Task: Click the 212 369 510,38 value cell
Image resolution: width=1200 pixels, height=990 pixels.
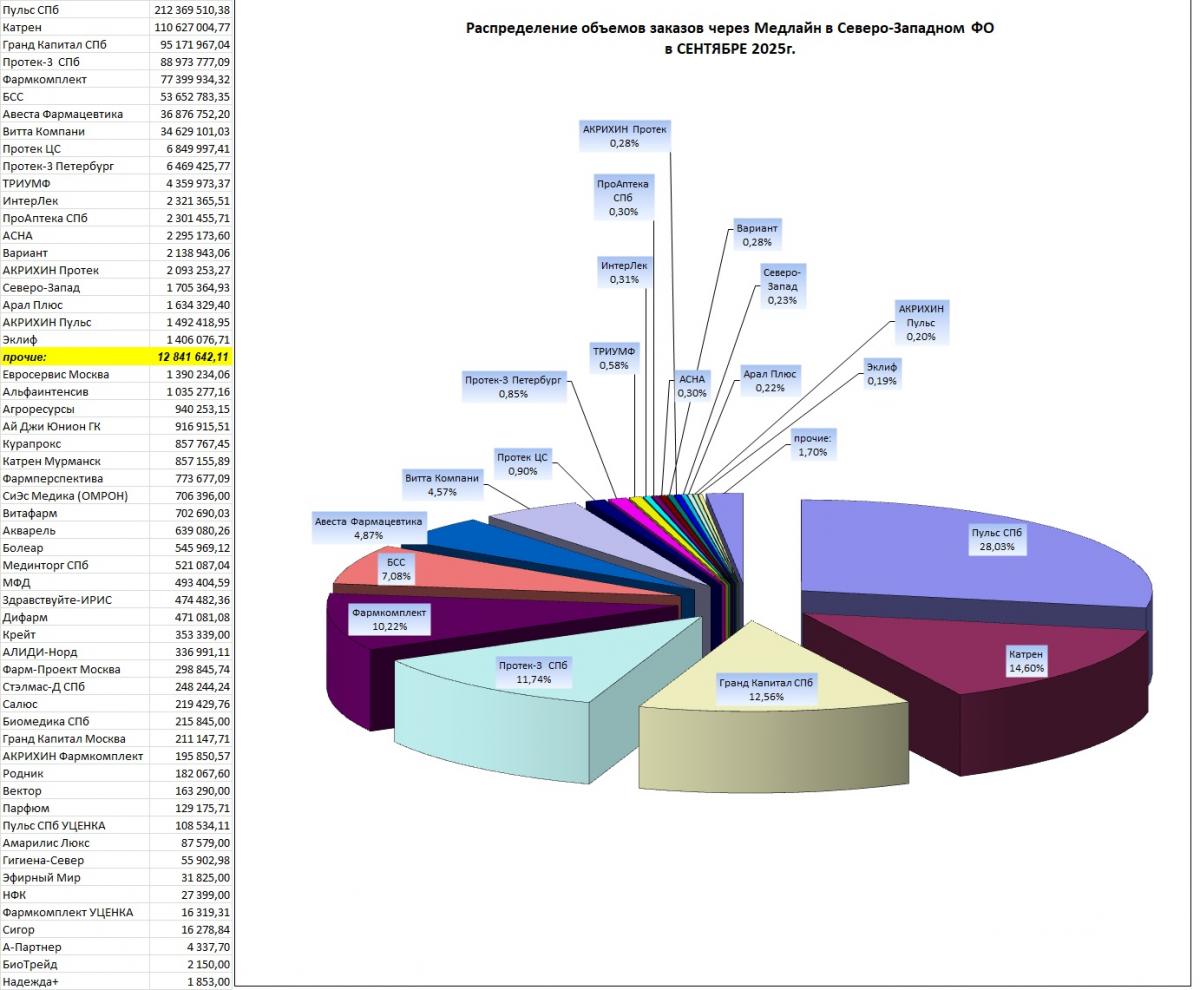Action: click(x=192, y=10)
